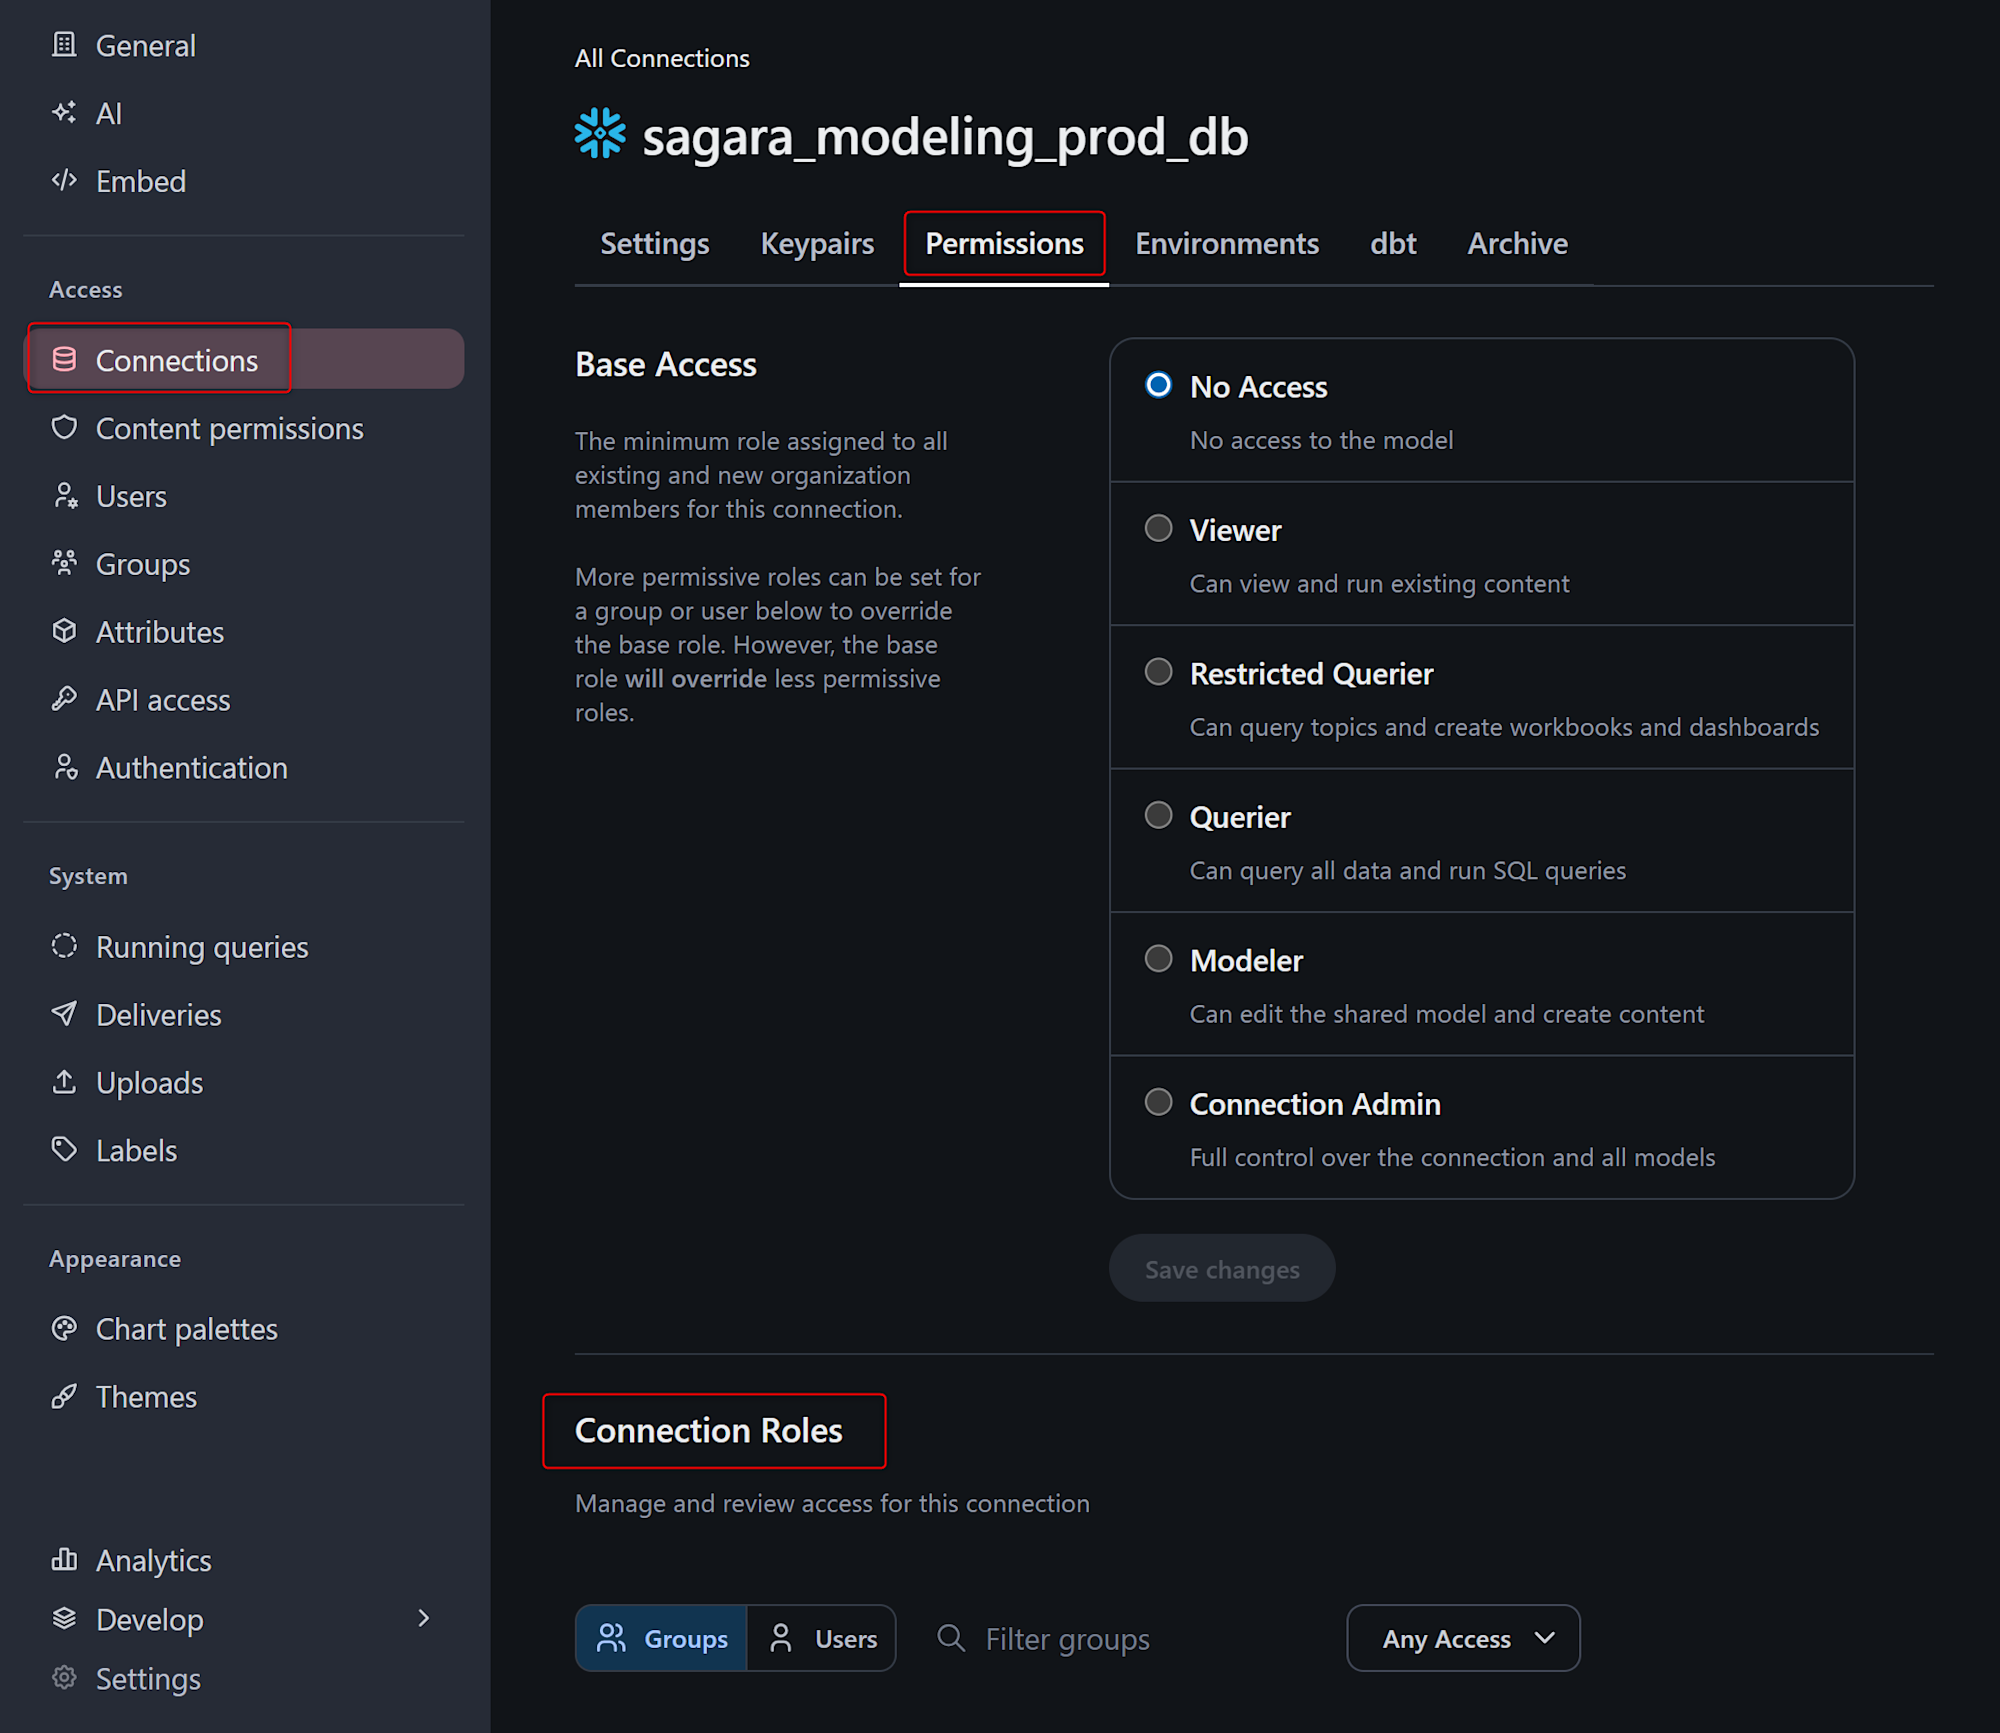Screen dimensions: 2000x1733
Task: Expand the Develop menu chevron
Action: [x=423, y=1618]
